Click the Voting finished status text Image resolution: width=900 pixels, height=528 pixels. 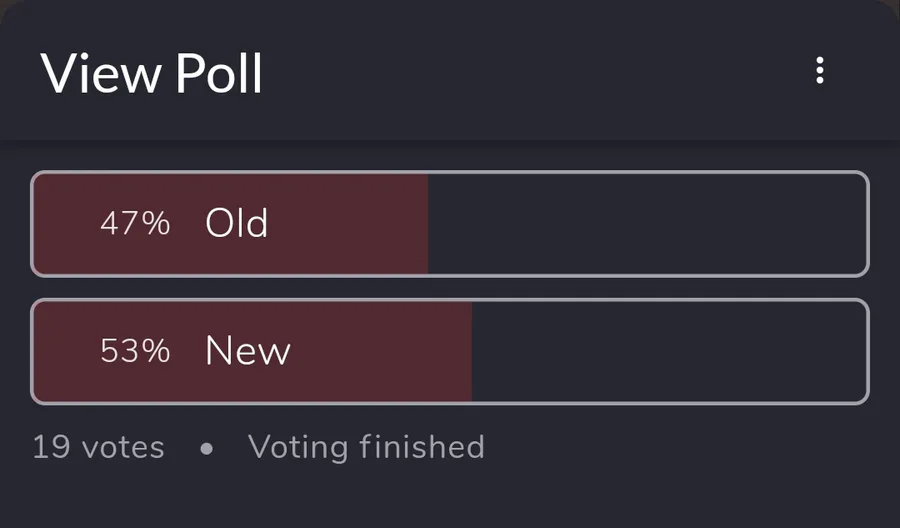(x=366, y=447)
